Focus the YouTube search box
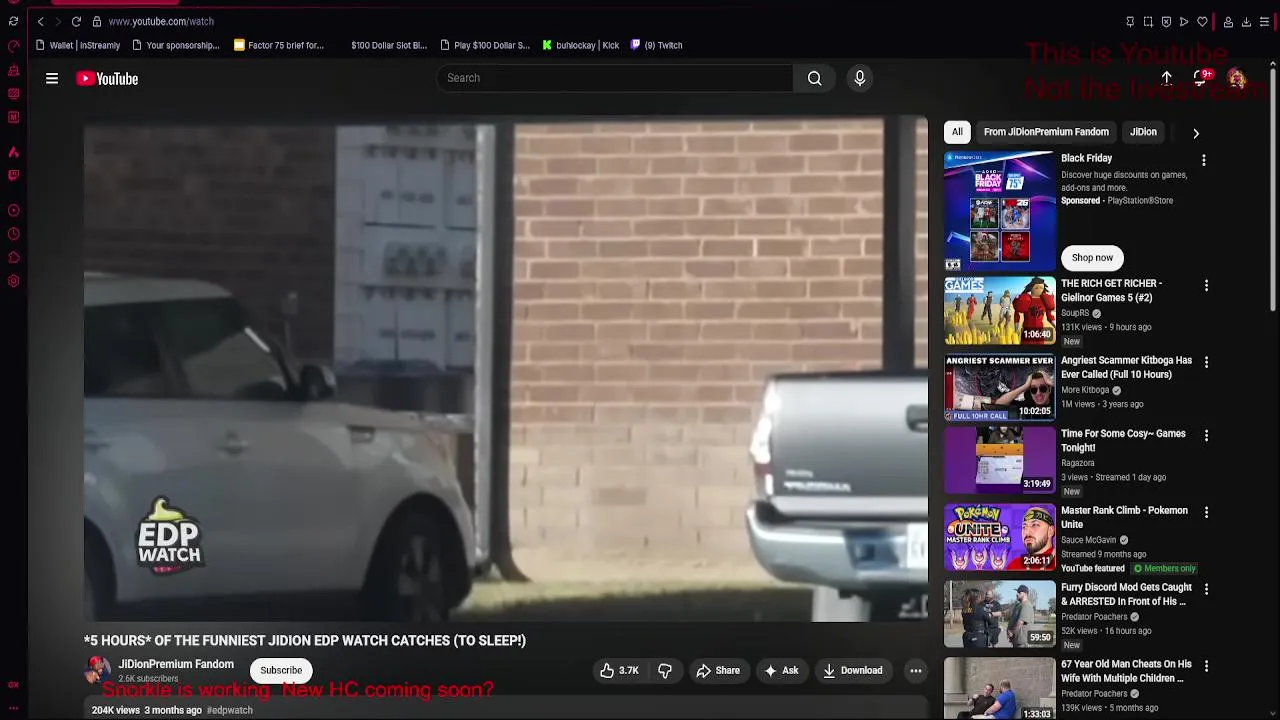This screenshot has width=1280, height=720. (x=614, y=78)
